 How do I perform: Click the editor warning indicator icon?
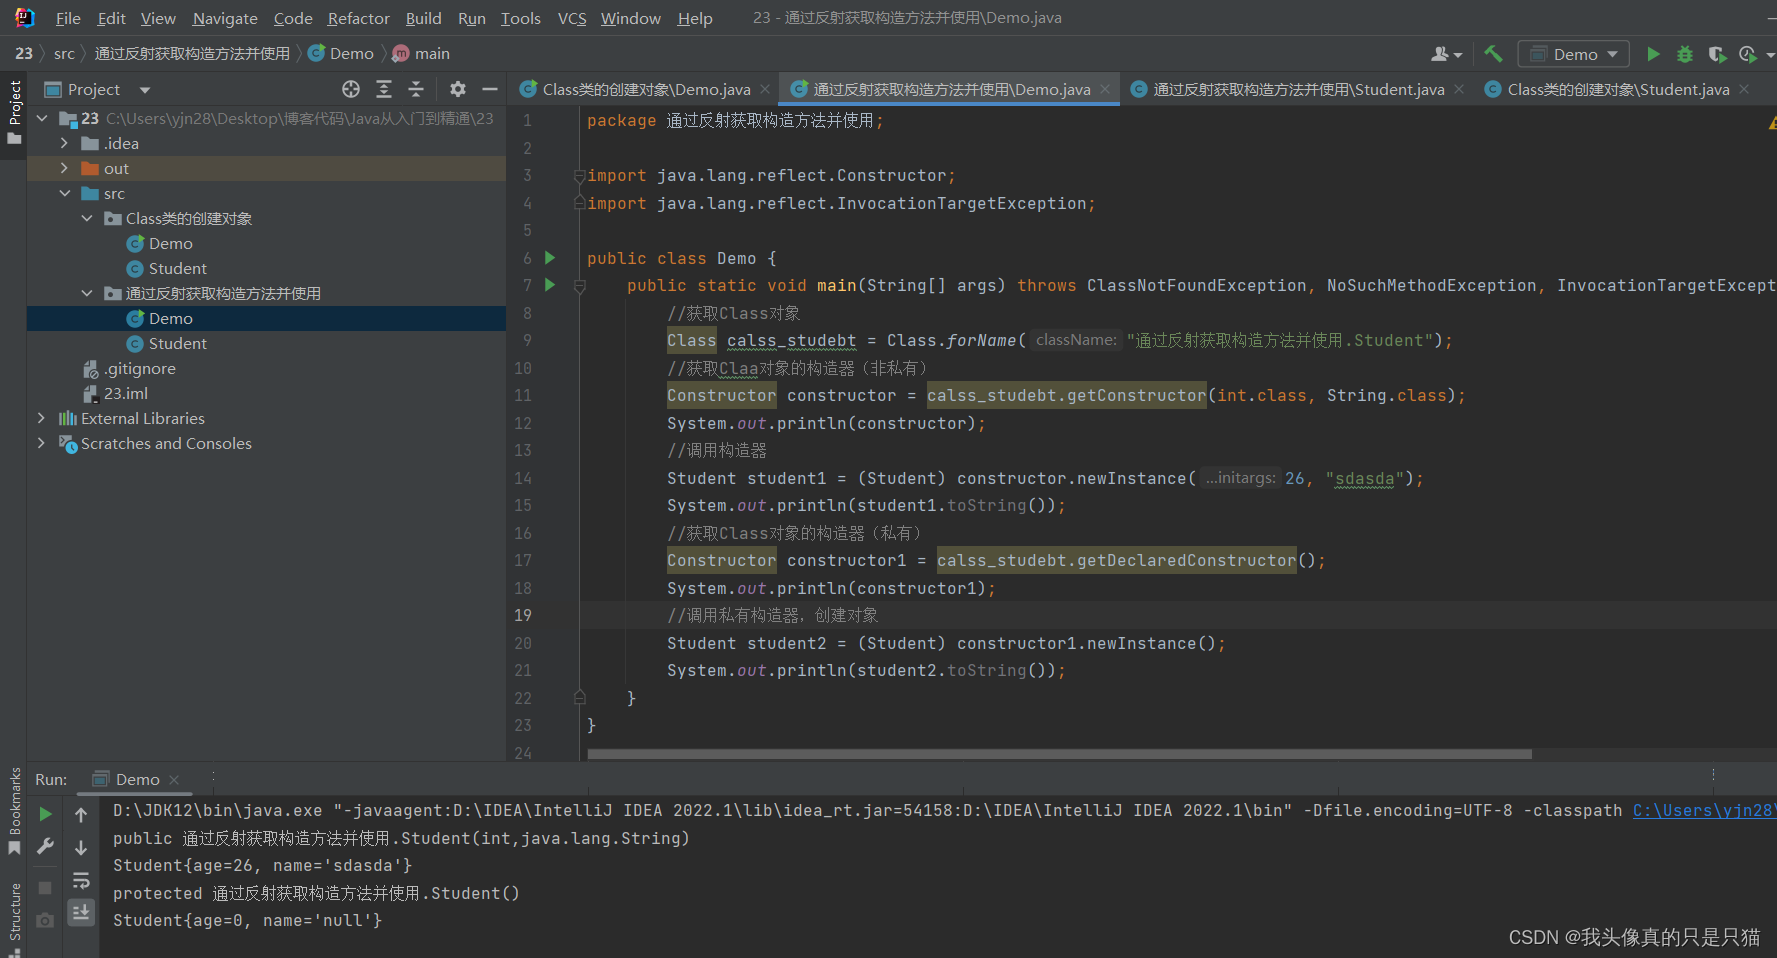click(1772, 122)
